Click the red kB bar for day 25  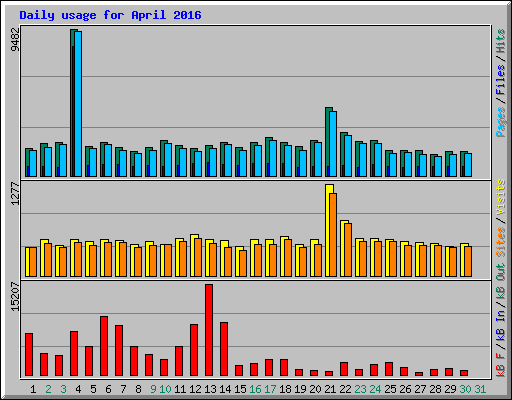pyautogui.click(x=389, y=369)
